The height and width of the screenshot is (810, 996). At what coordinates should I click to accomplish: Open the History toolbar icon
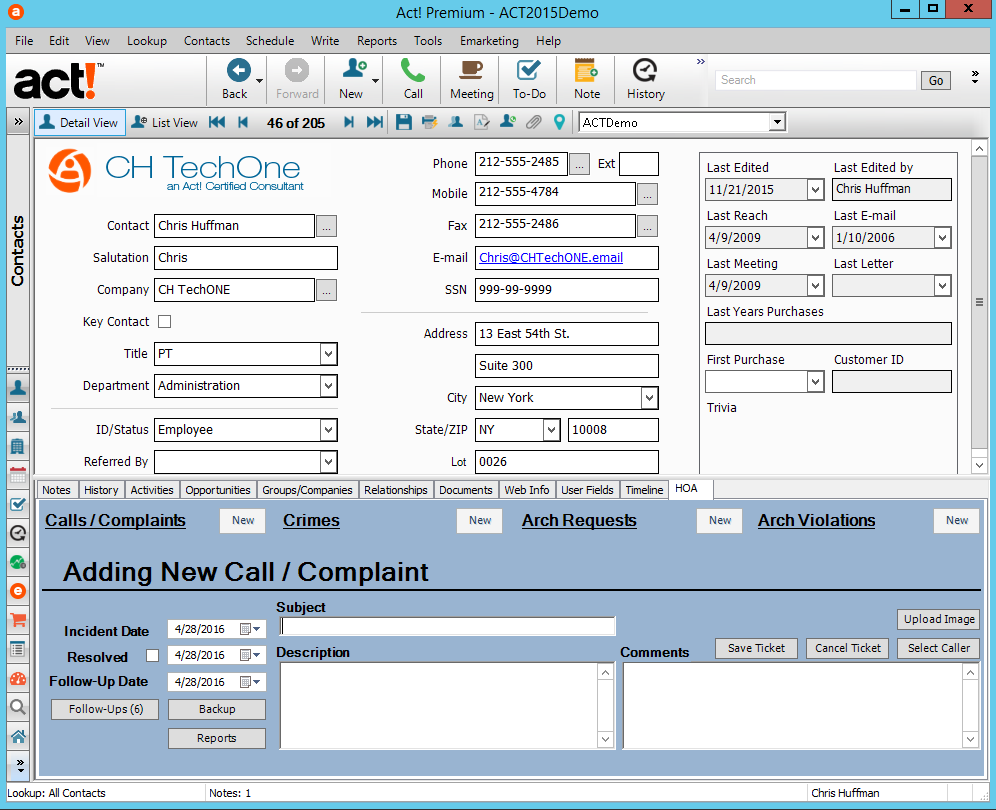coord(645,71)
